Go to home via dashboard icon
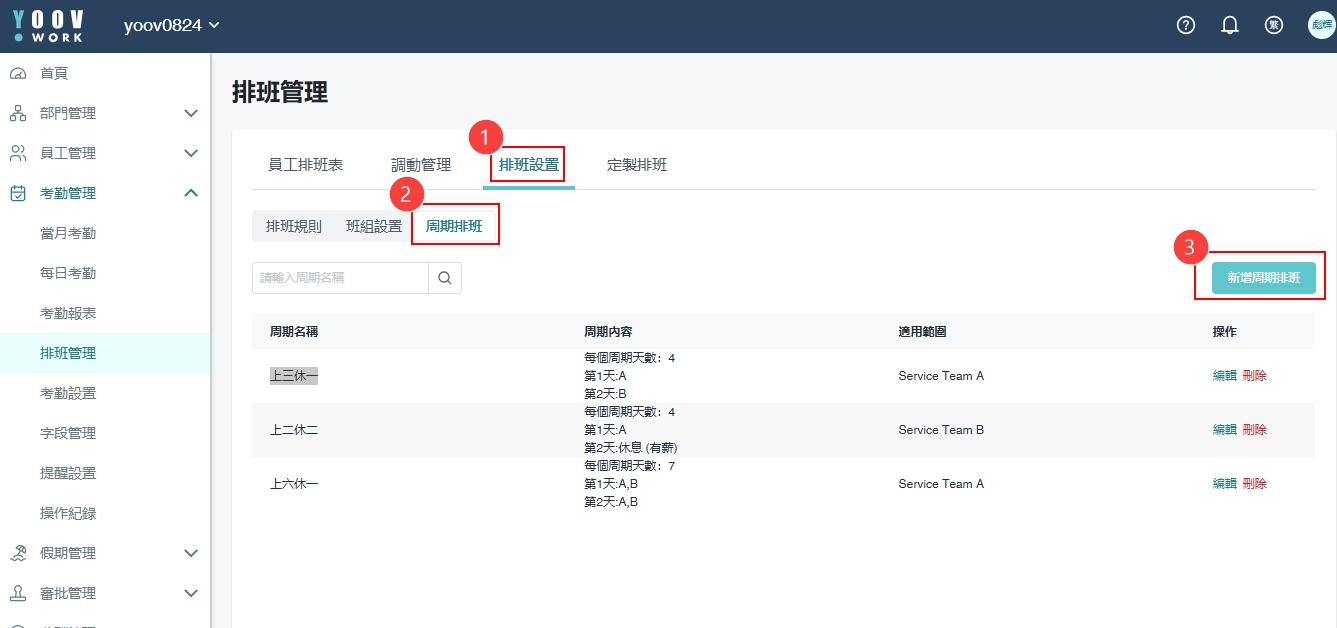 pos(18,74)
